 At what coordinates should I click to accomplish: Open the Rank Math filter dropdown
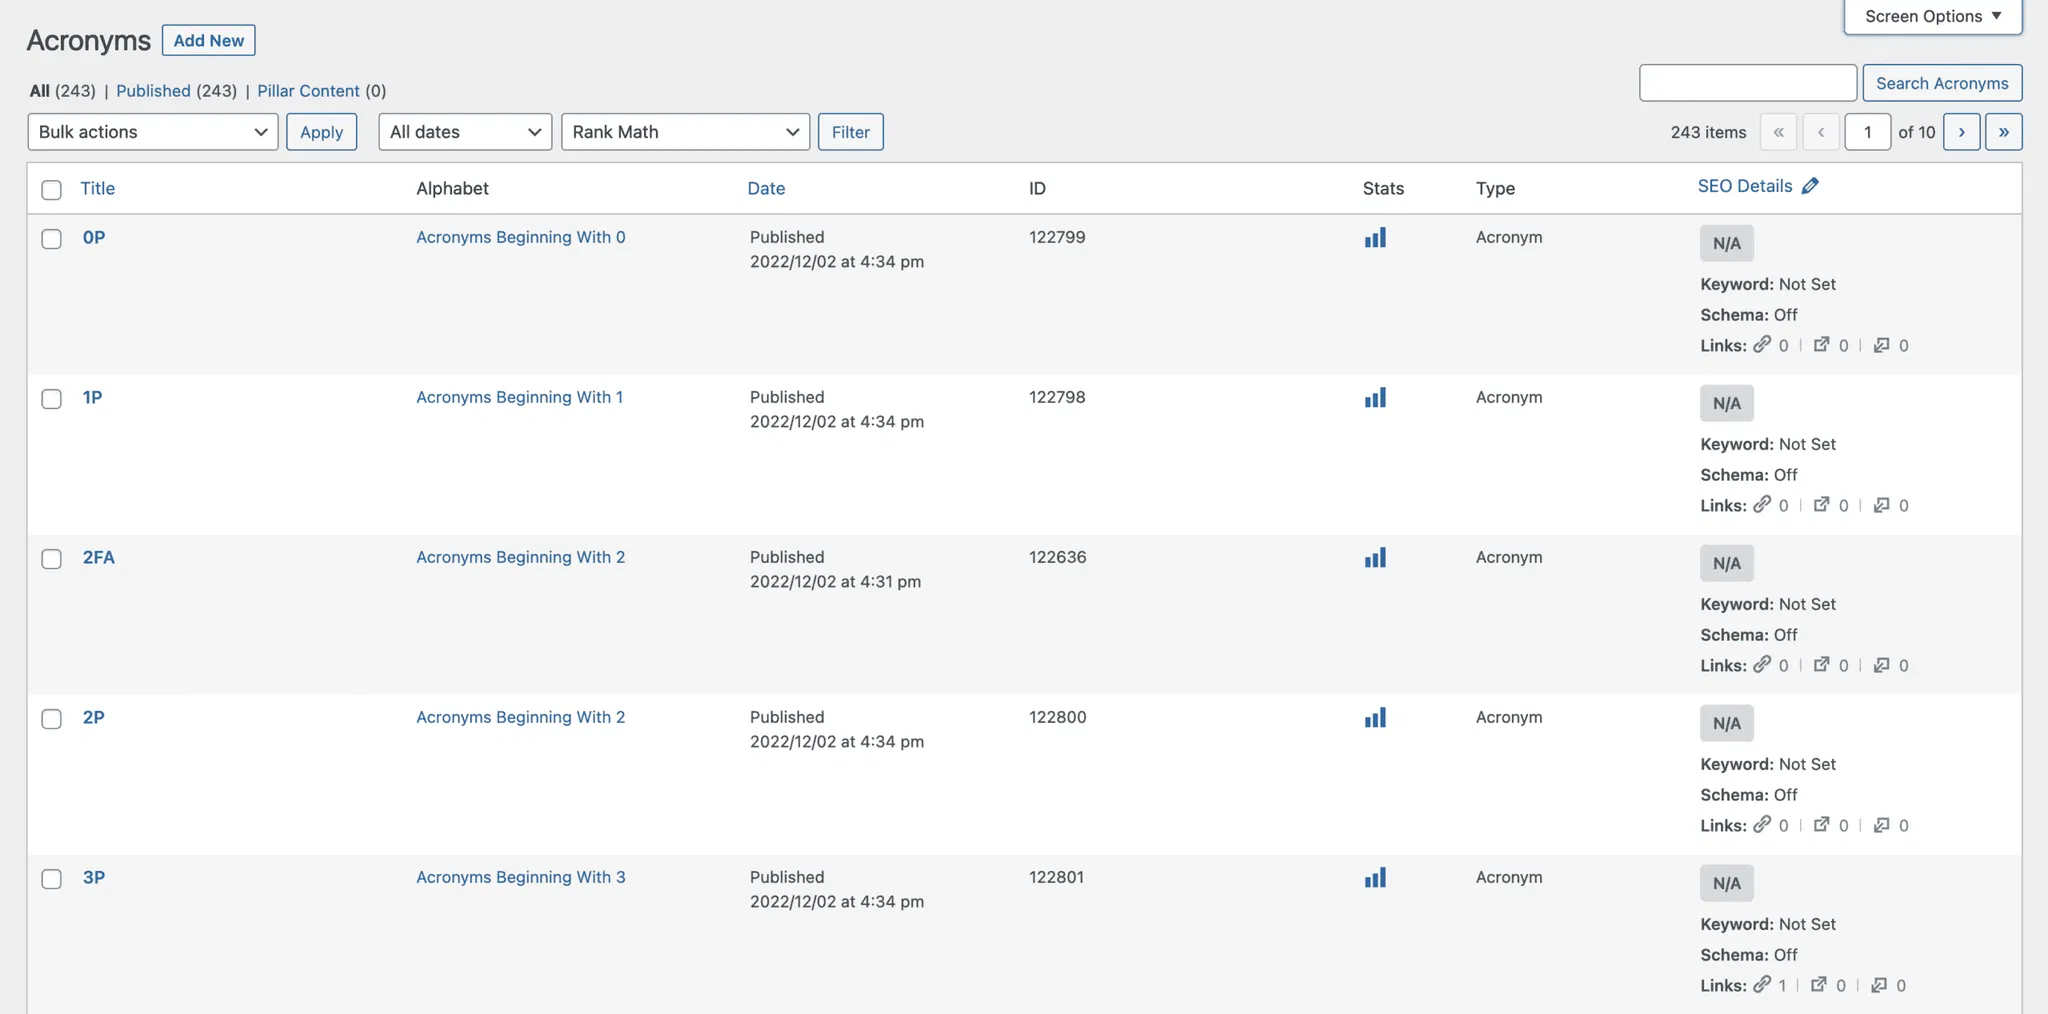point(685,132)
